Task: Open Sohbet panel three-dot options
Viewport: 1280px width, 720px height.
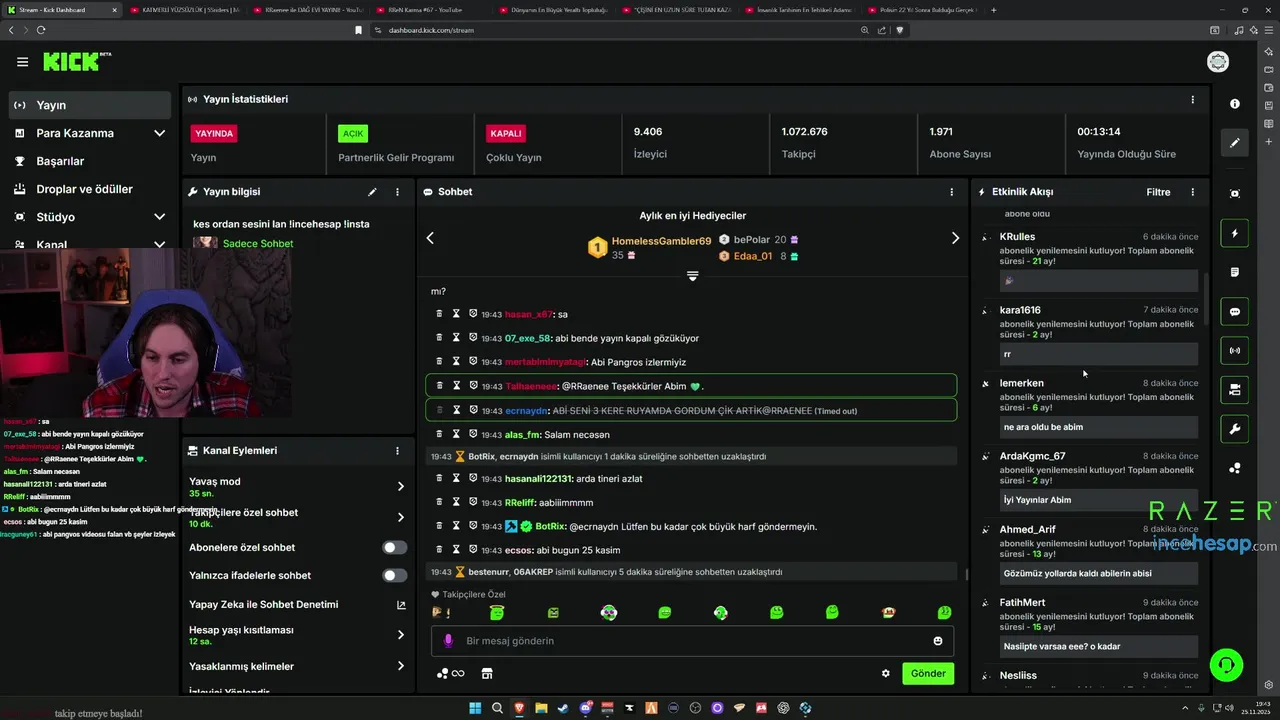Action: click(x=951, y=192)
